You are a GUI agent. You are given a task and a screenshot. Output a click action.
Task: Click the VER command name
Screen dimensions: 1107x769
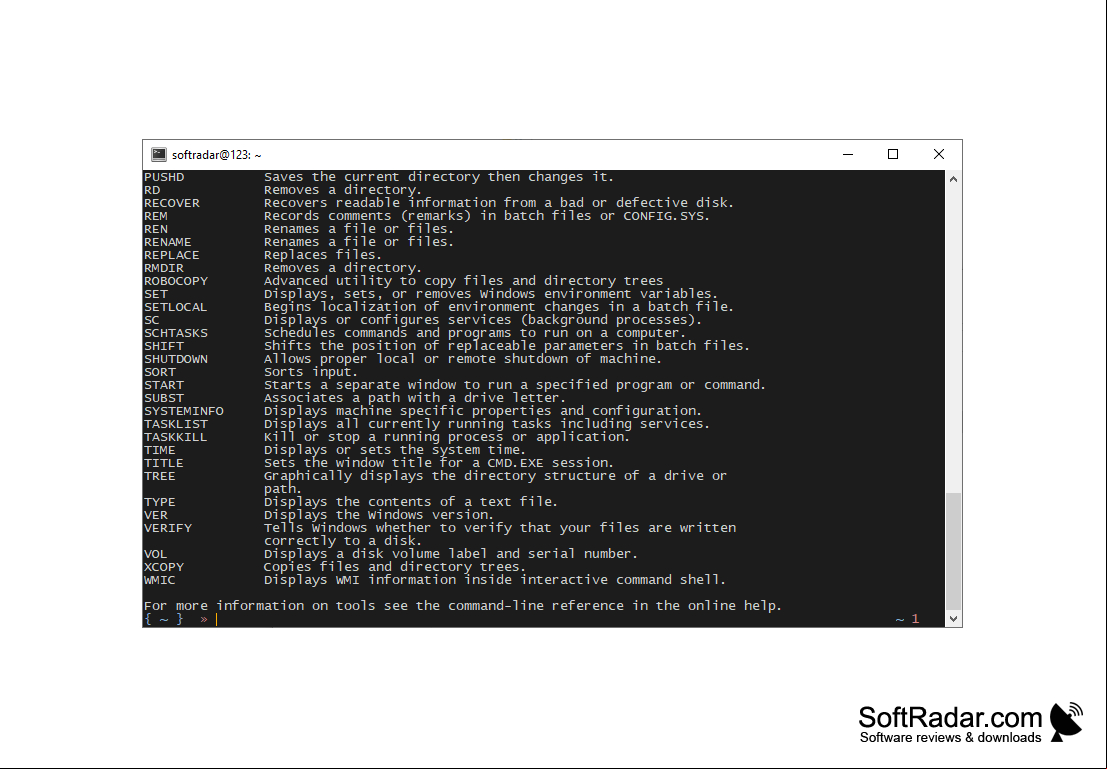(x=155, y=515)
